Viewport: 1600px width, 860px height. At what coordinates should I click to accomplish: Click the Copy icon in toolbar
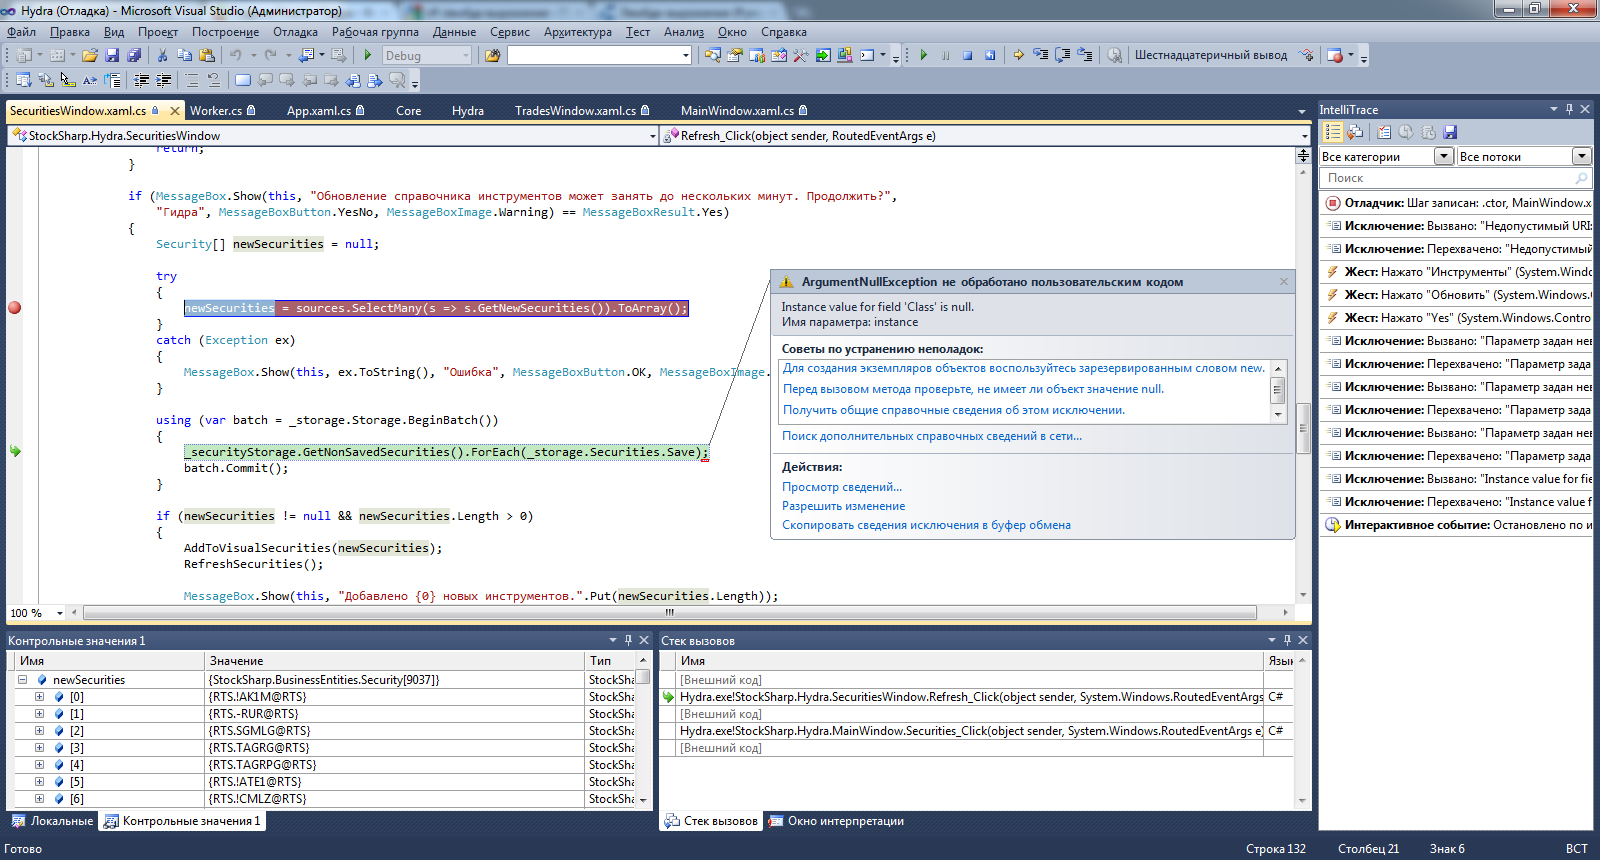click(x=184, y=55)
